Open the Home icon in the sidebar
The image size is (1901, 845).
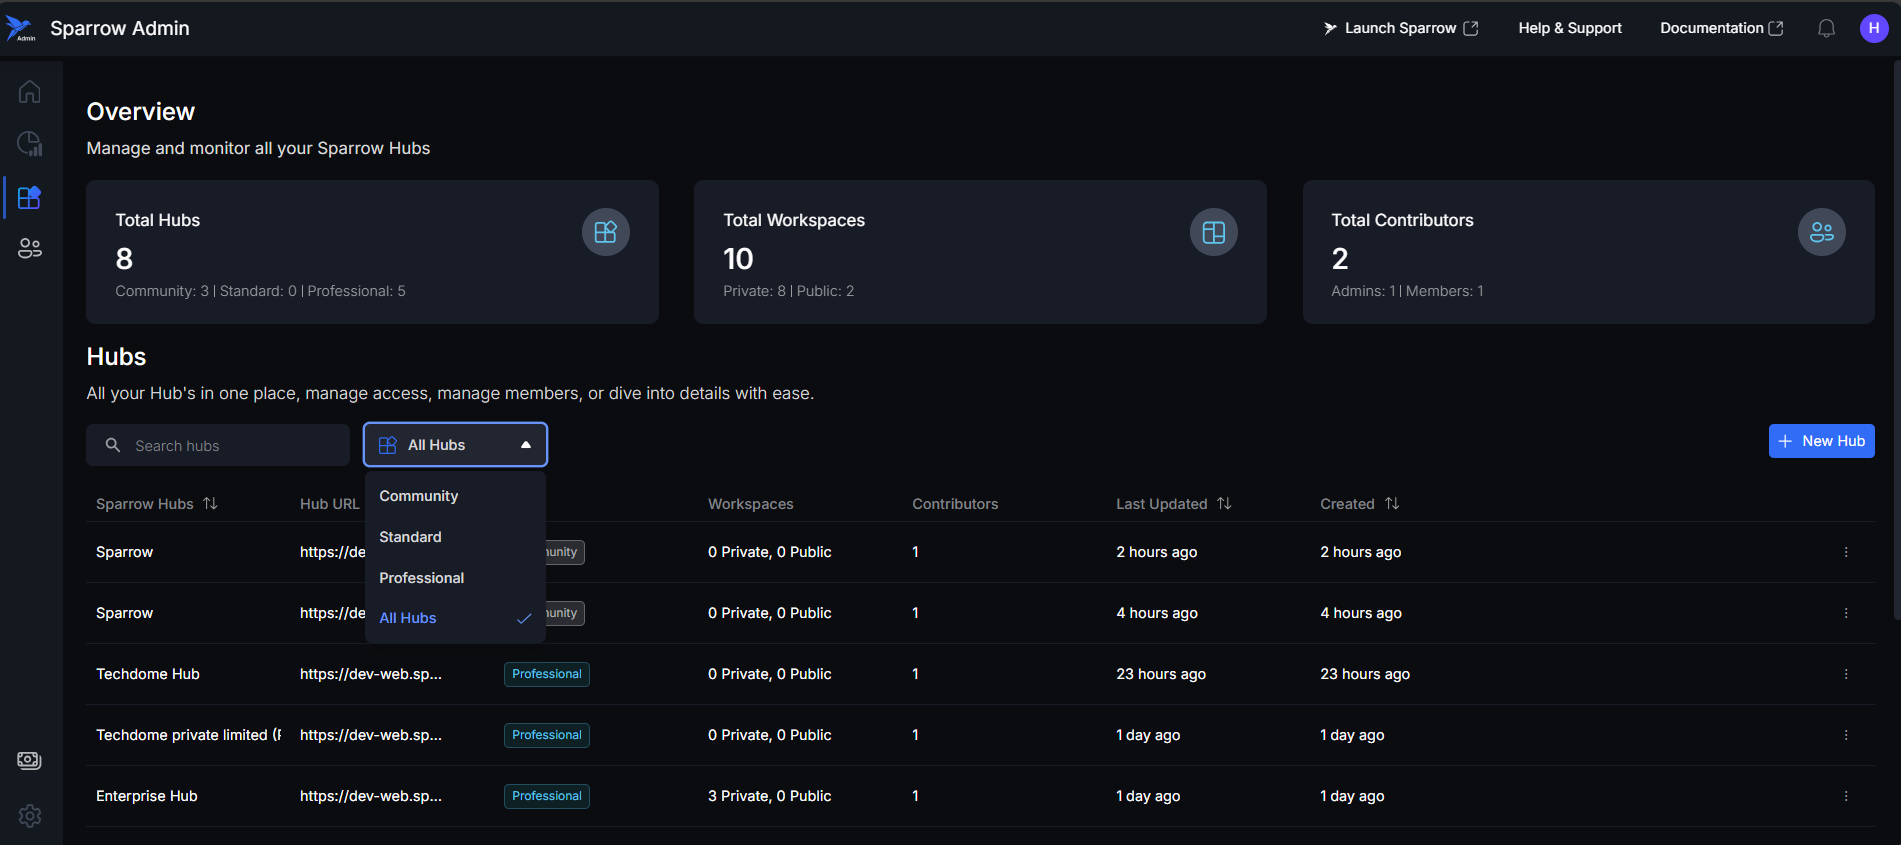pos(30,92)
